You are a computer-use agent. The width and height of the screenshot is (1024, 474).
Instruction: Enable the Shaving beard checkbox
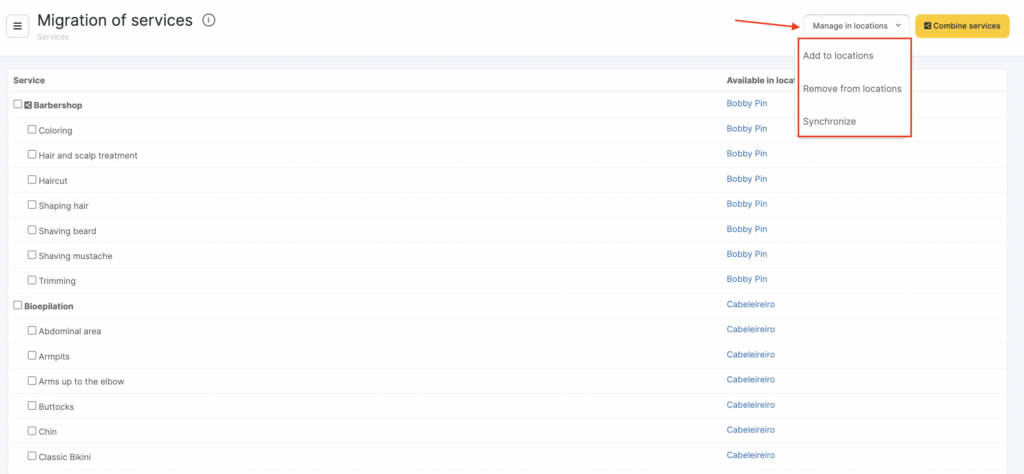[32, 230]
